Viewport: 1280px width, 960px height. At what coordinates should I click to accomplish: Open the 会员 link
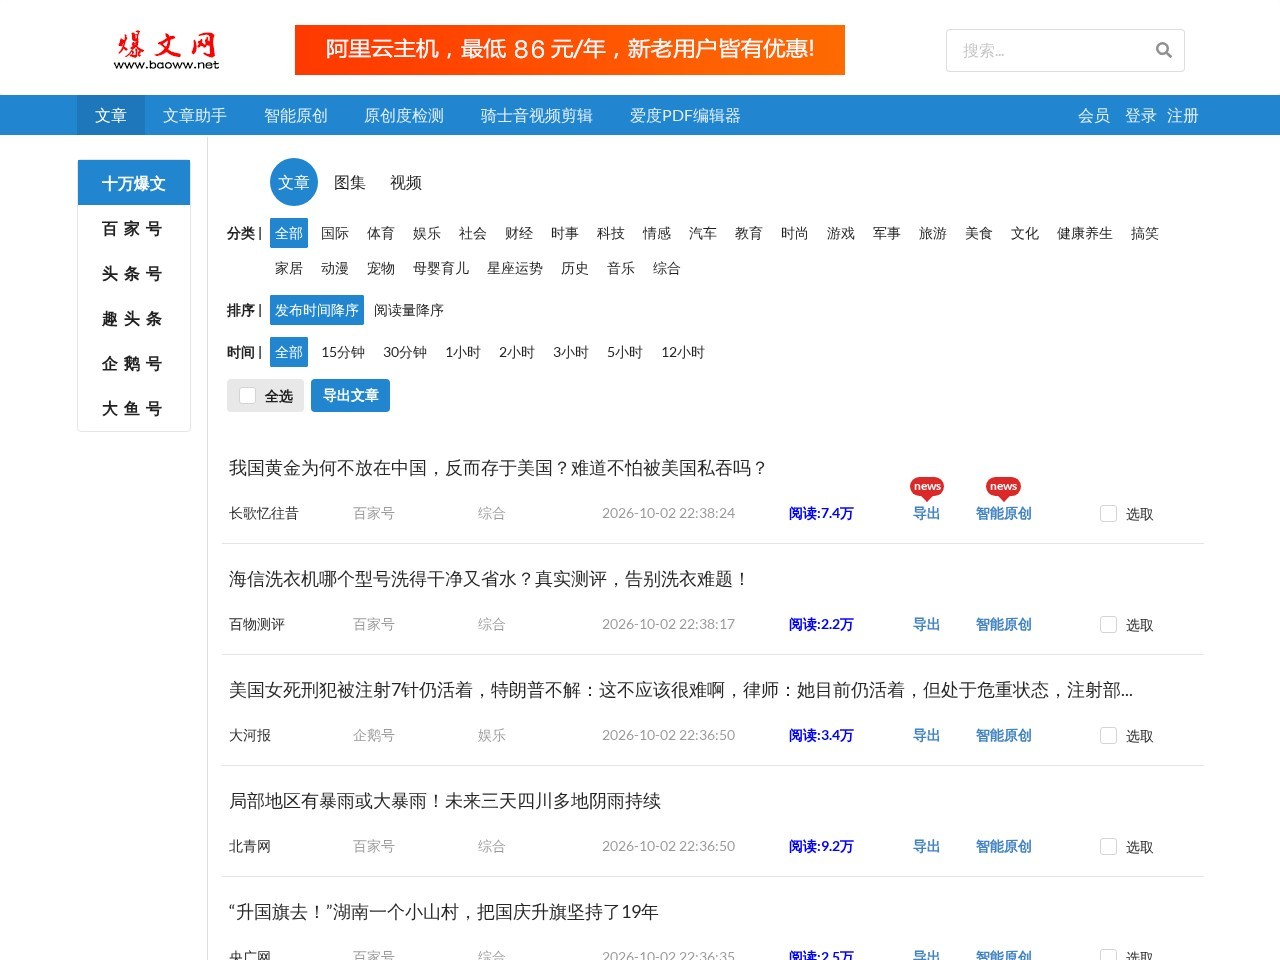(1094, 115)
